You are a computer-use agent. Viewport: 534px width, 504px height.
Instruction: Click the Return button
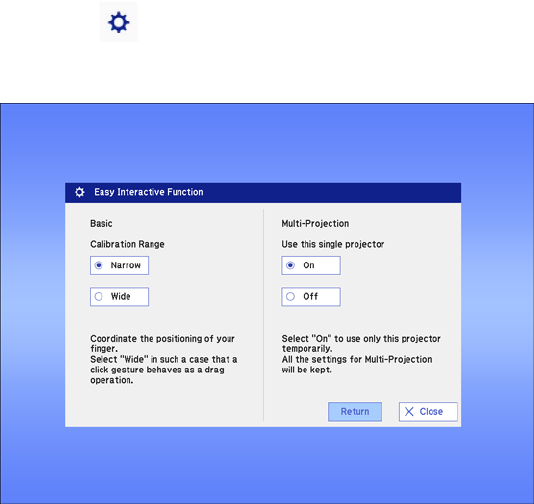(x=355, y=411)
